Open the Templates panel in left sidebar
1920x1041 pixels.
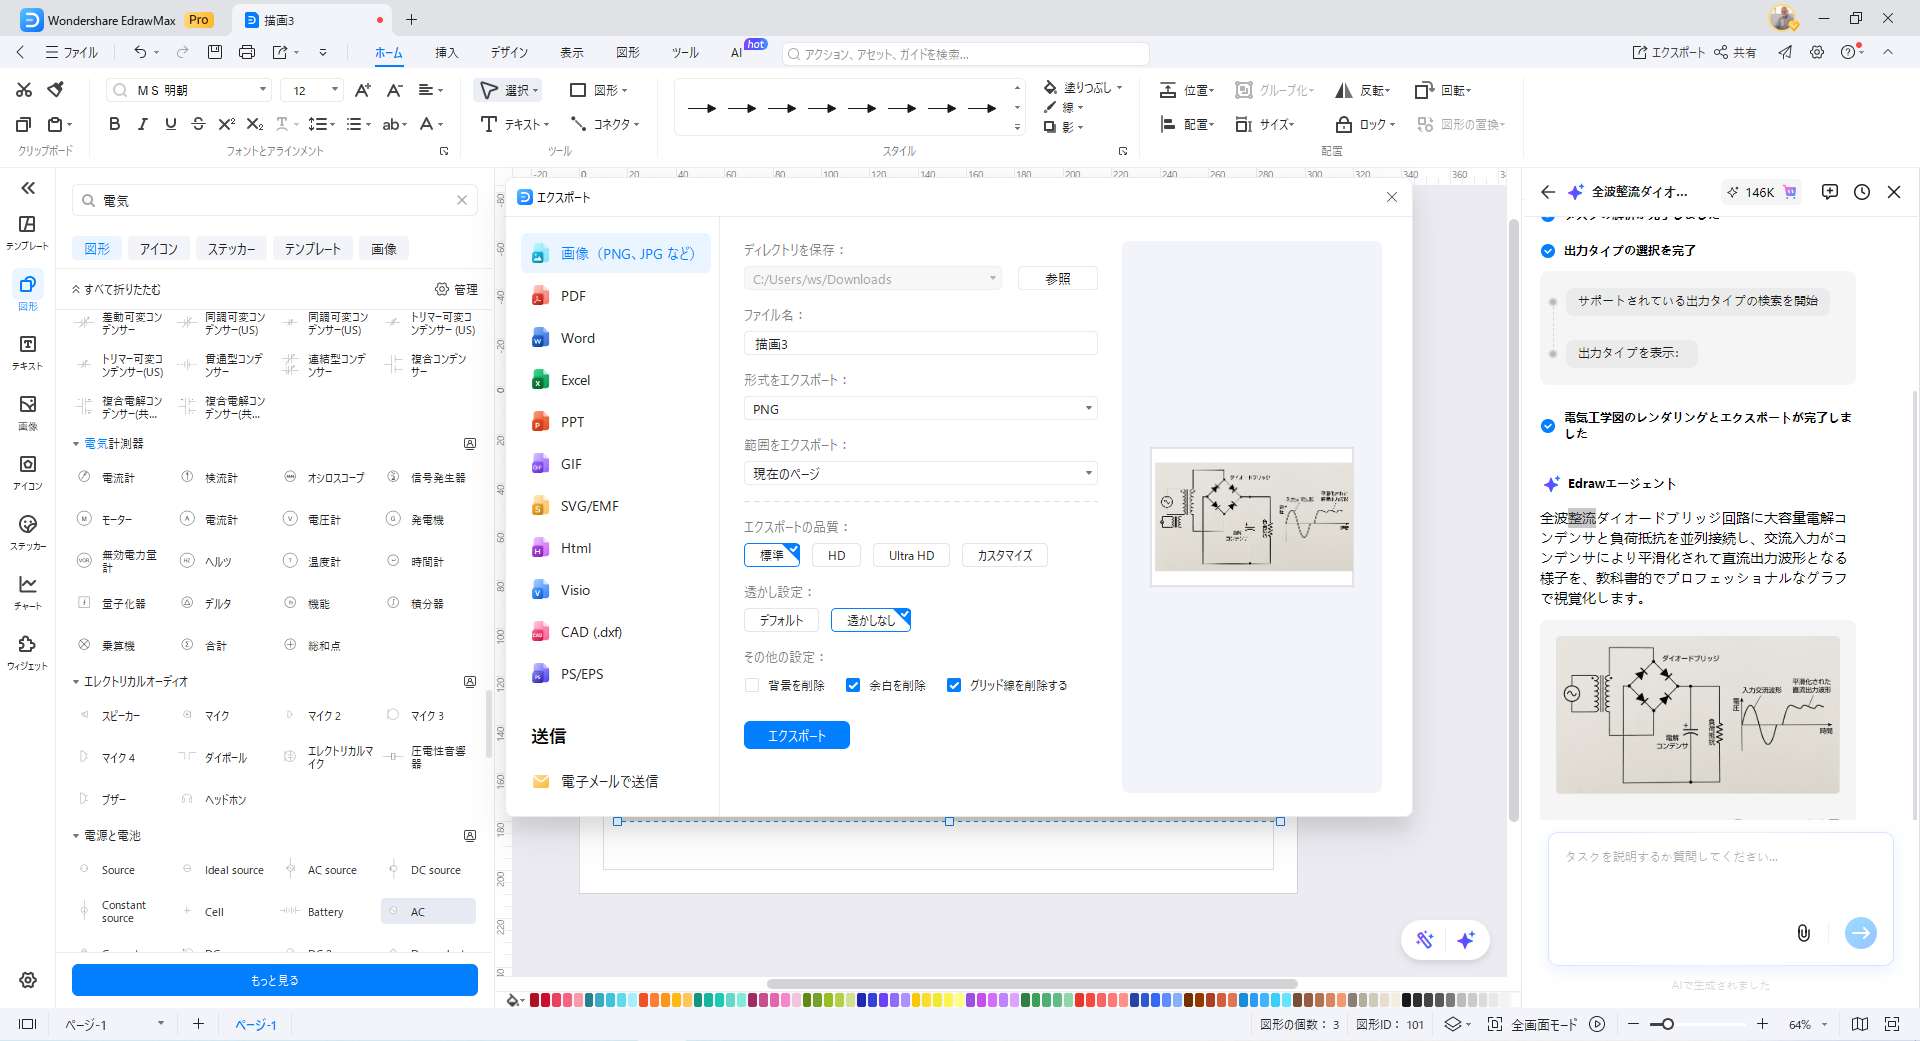tap(27, 231)
